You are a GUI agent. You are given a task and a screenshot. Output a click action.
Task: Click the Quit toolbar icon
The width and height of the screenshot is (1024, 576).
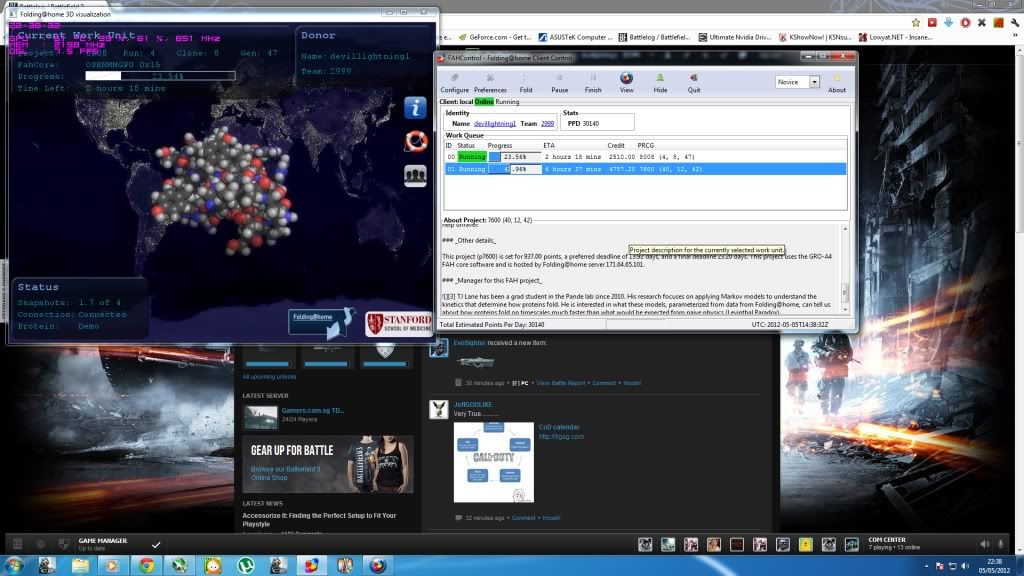(x=693, y=81)
